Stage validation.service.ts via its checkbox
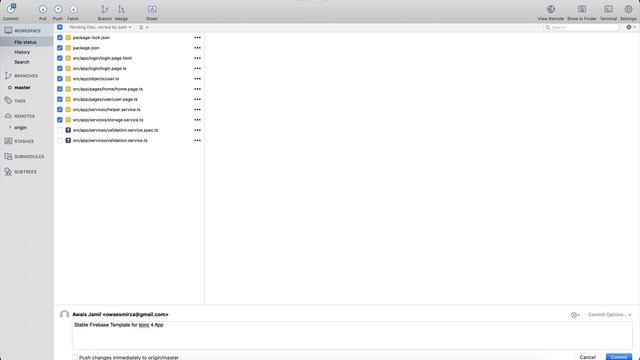 point(60,140)
